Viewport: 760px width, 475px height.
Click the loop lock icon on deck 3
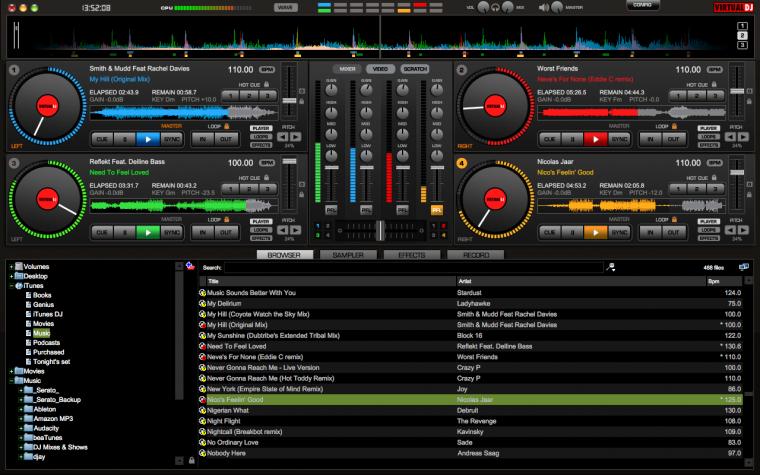coord(226,219)
